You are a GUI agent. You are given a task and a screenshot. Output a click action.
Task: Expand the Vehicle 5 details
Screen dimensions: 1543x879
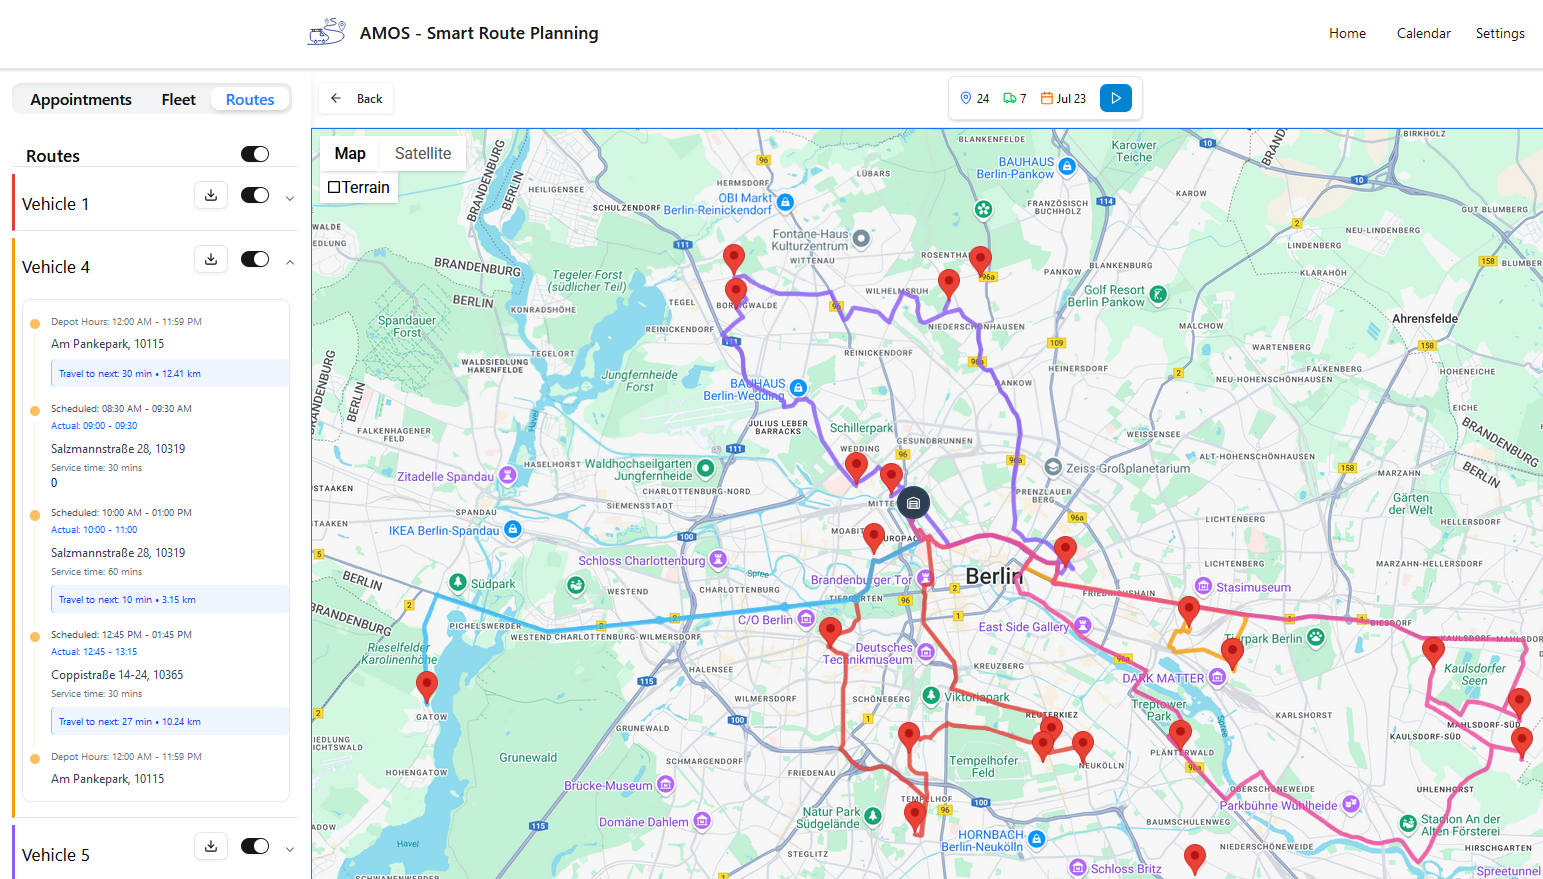tap(290, 849)
